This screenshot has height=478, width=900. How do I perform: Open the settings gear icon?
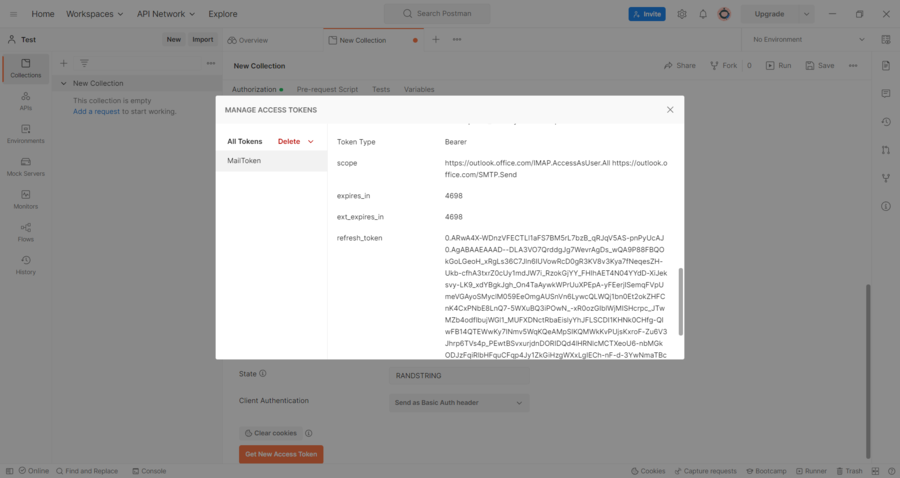tap(682, 14)
